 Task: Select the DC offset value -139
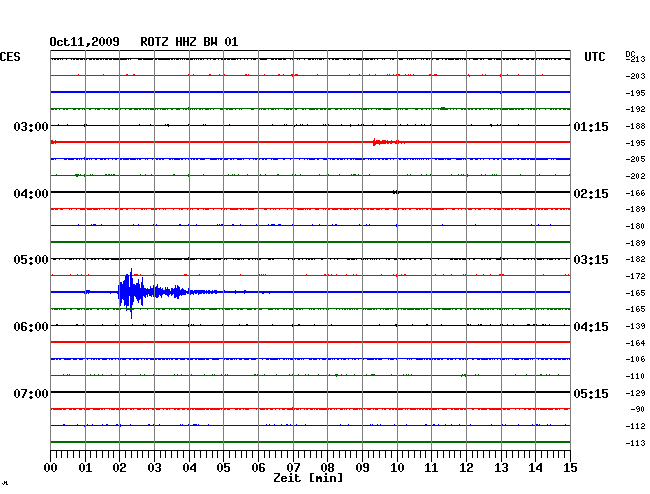(x=635, y=327)
